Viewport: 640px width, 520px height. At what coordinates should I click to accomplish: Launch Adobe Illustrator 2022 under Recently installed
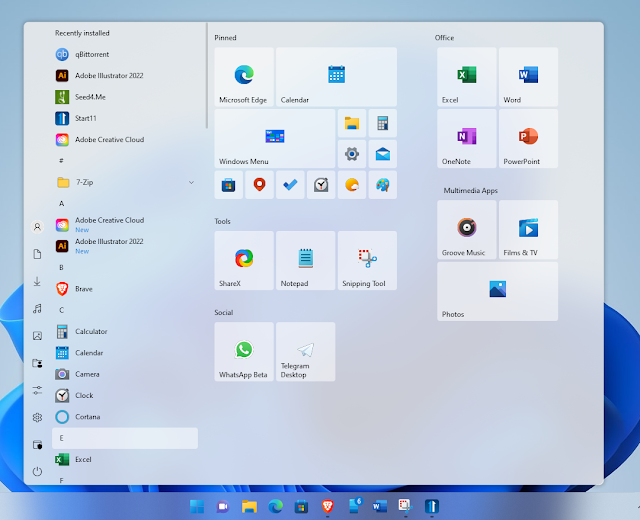click(125, 76)
